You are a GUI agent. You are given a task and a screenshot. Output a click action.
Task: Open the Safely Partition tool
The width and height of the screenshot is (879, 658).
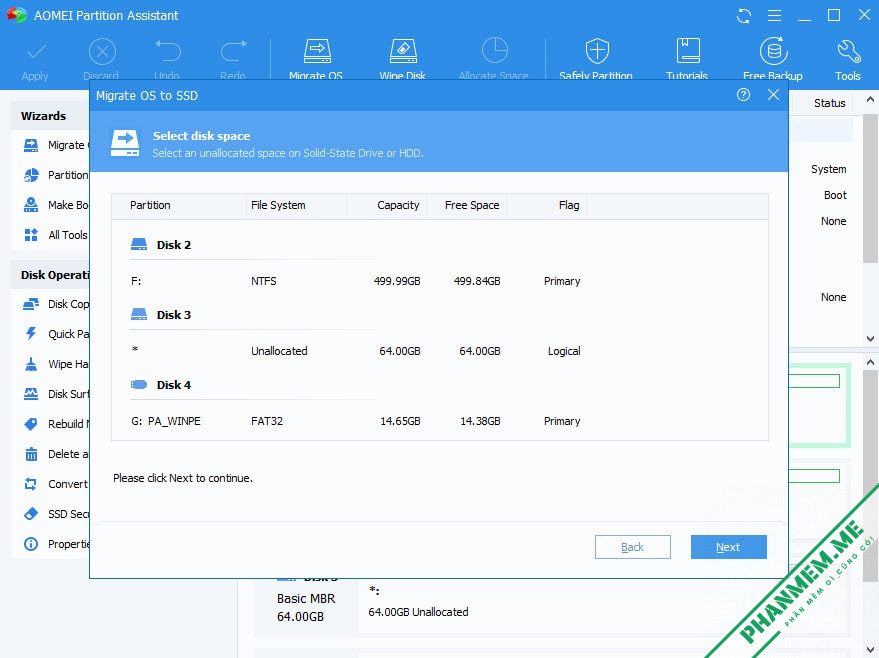click(x=596, y=51)
